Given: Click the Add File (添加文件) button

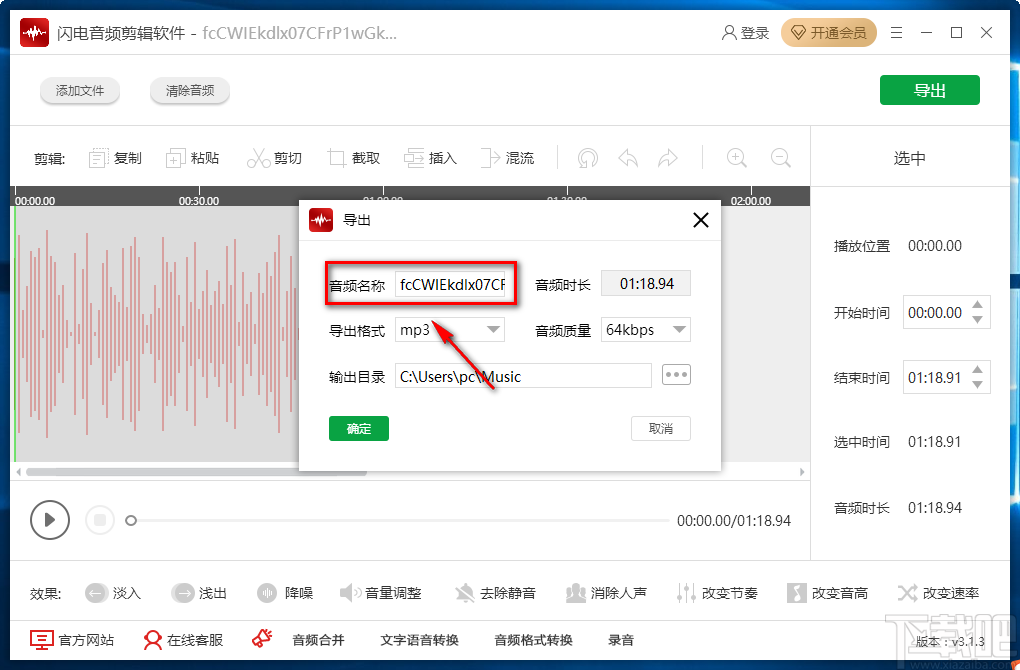Looking at the screenshot, I should click(x=79, y=90).
